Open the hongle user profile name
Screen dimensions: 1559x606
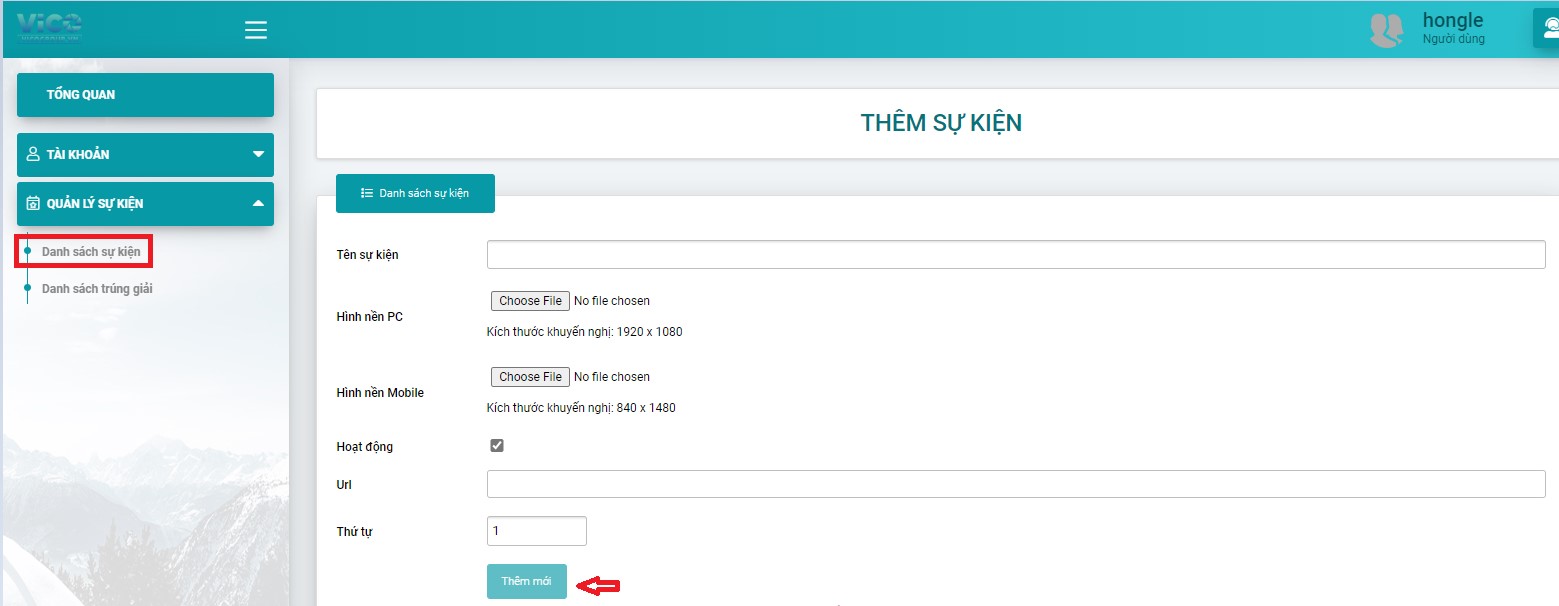(1452, 21)
